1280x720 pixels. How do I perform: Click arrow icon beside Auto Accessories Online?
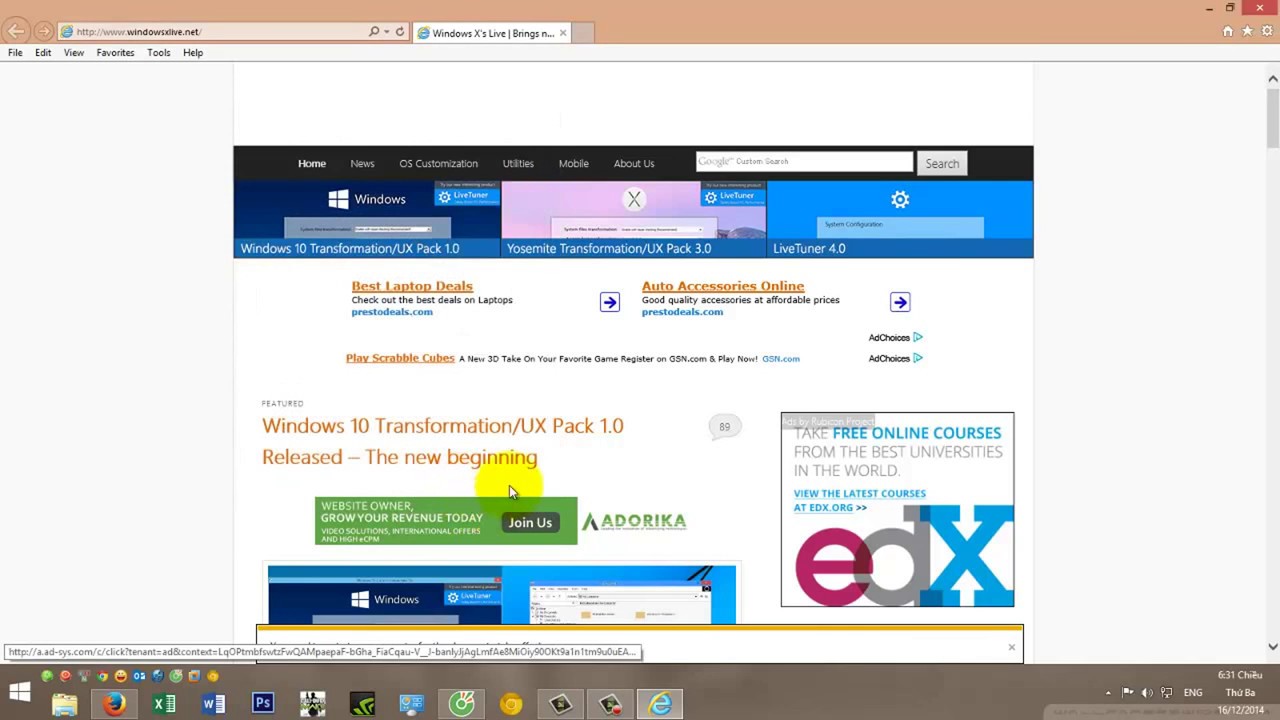(900, 302)
